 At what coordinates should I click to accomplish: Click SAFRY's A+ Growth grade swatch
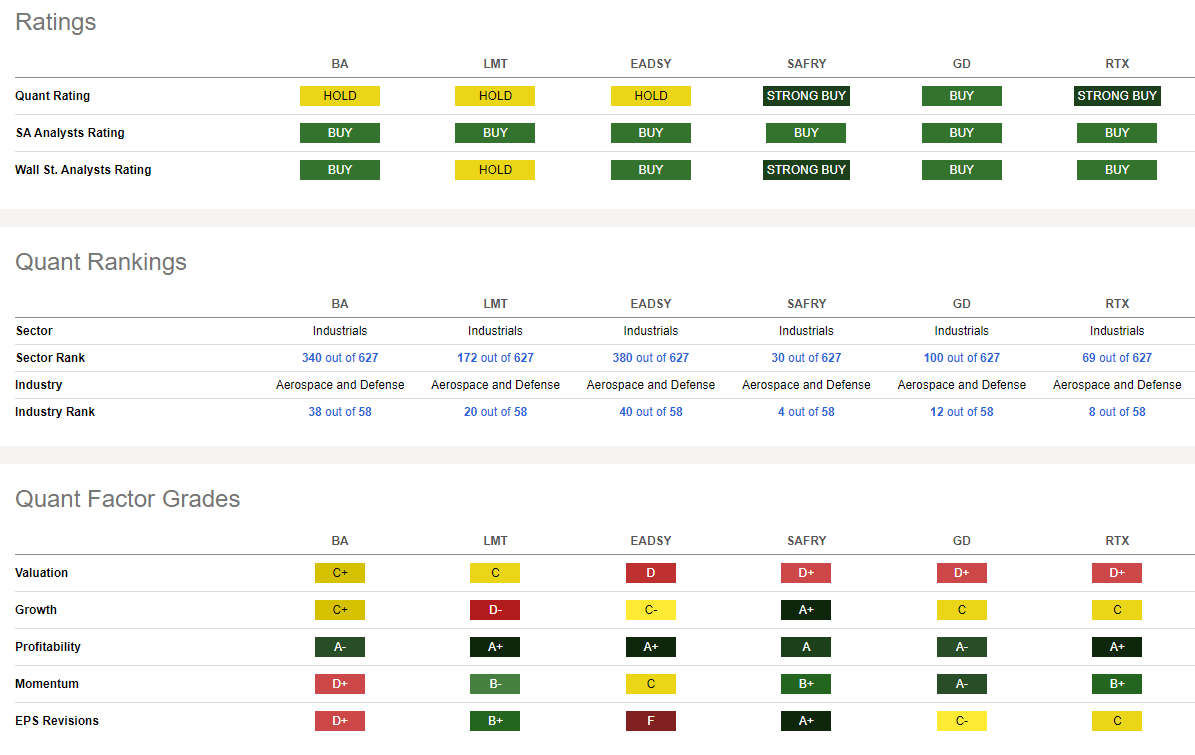(806, 610)
